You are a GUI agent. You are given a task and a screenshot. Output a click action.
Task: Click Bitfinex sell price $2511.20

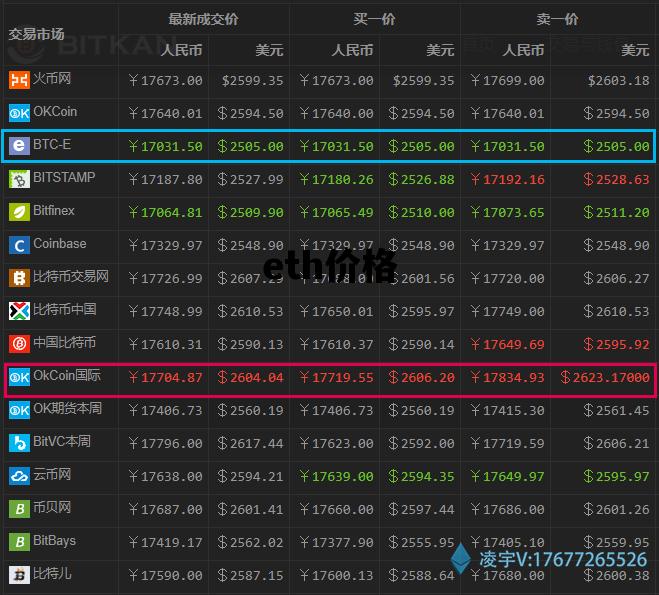point(617,212)
